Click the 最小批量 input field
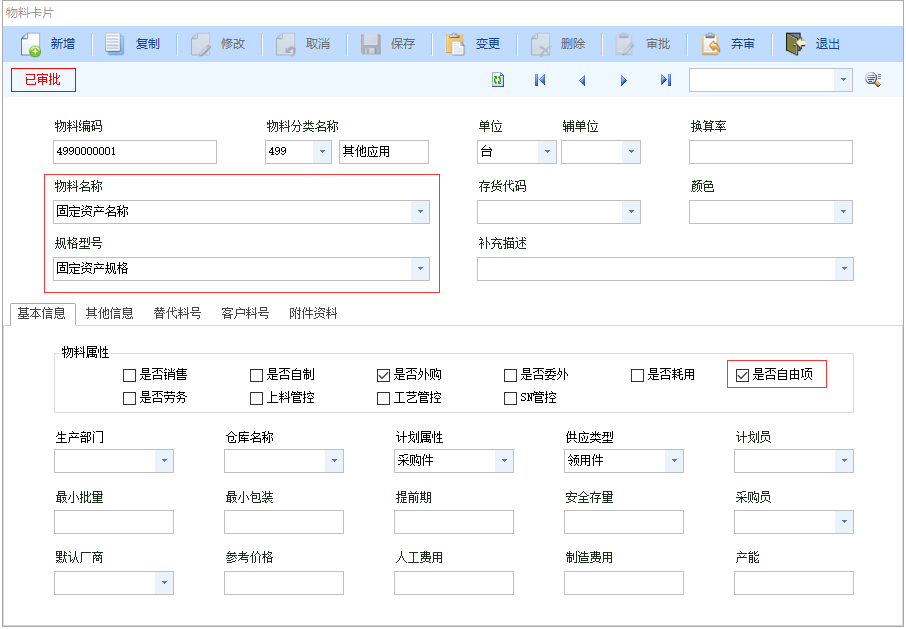The width and height of the screenshot is (906, 629). click(114, 522)
